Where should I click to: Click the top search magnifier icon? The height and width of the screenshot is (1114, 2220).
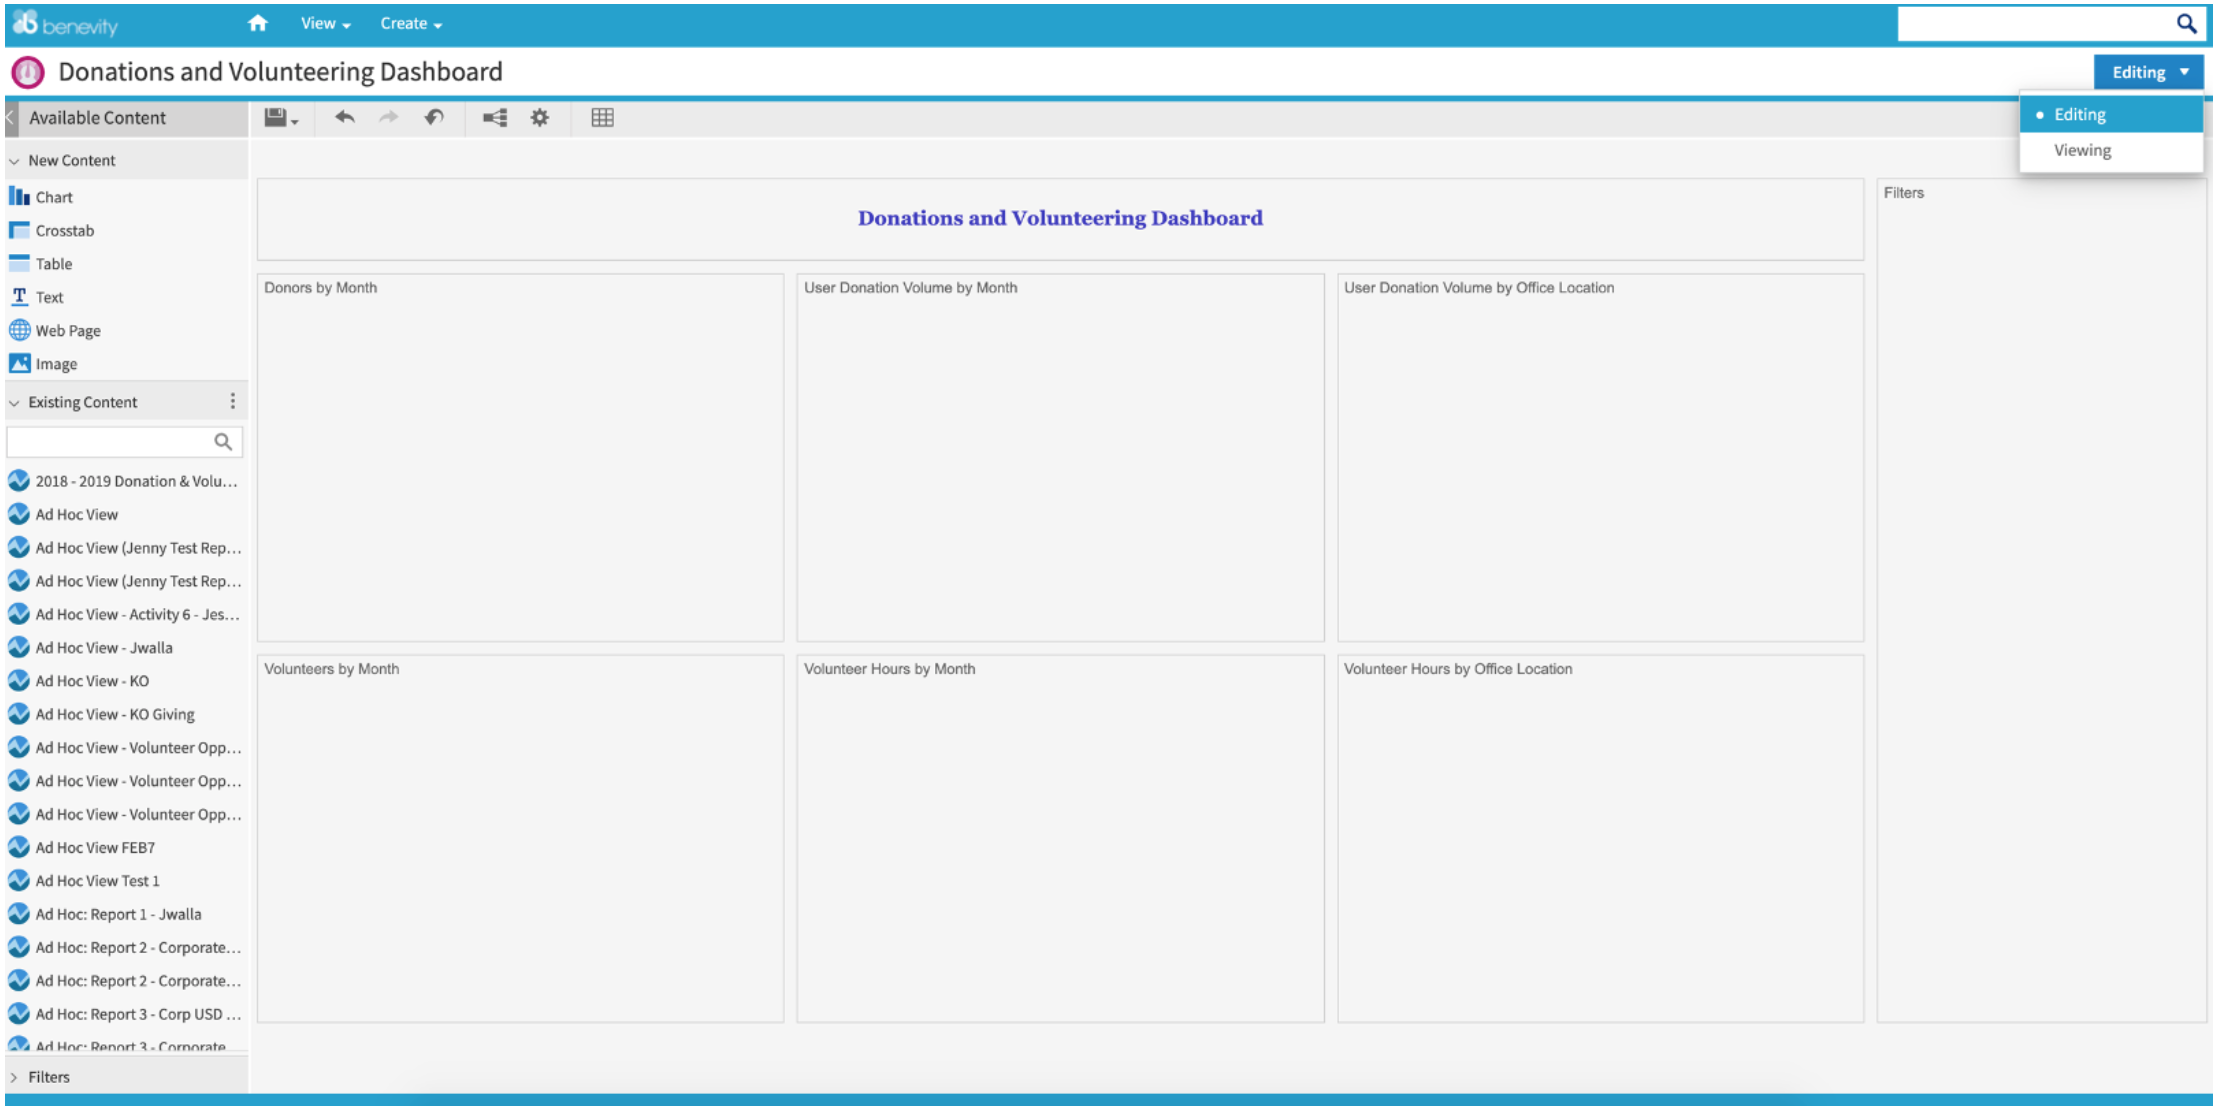tap(2186, 24)
